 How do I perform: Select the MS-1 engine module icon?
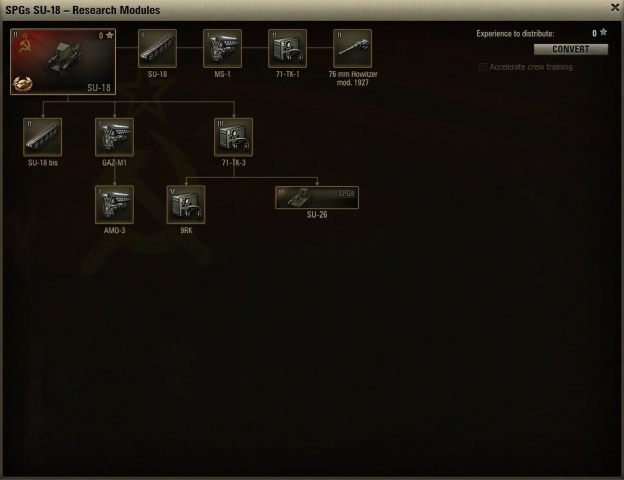tap(222, 48)
